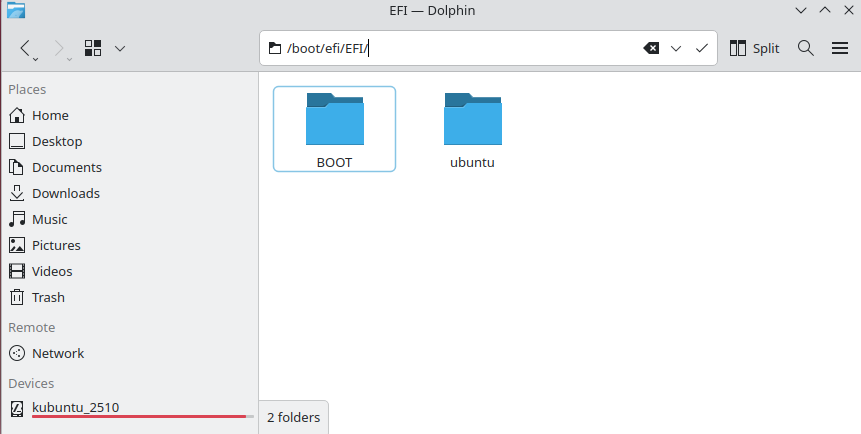The height and width of the screenshot is (434, 861).
Task: Click the Trash bin icon
Action: tap(17, 297)
